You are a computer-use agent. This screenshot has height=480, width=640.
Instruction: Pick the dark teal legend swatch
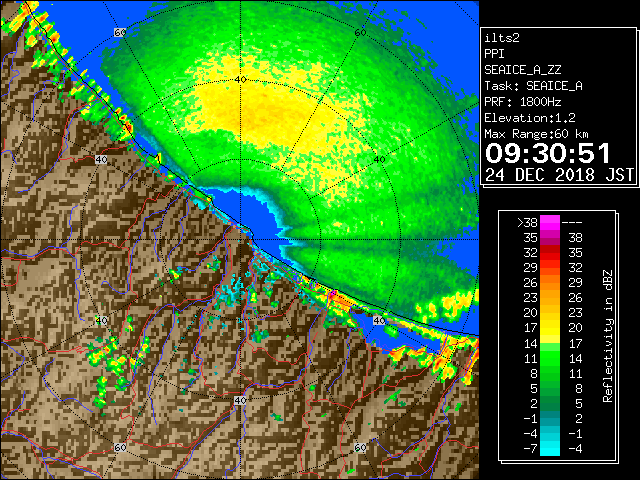coord(550,418)
